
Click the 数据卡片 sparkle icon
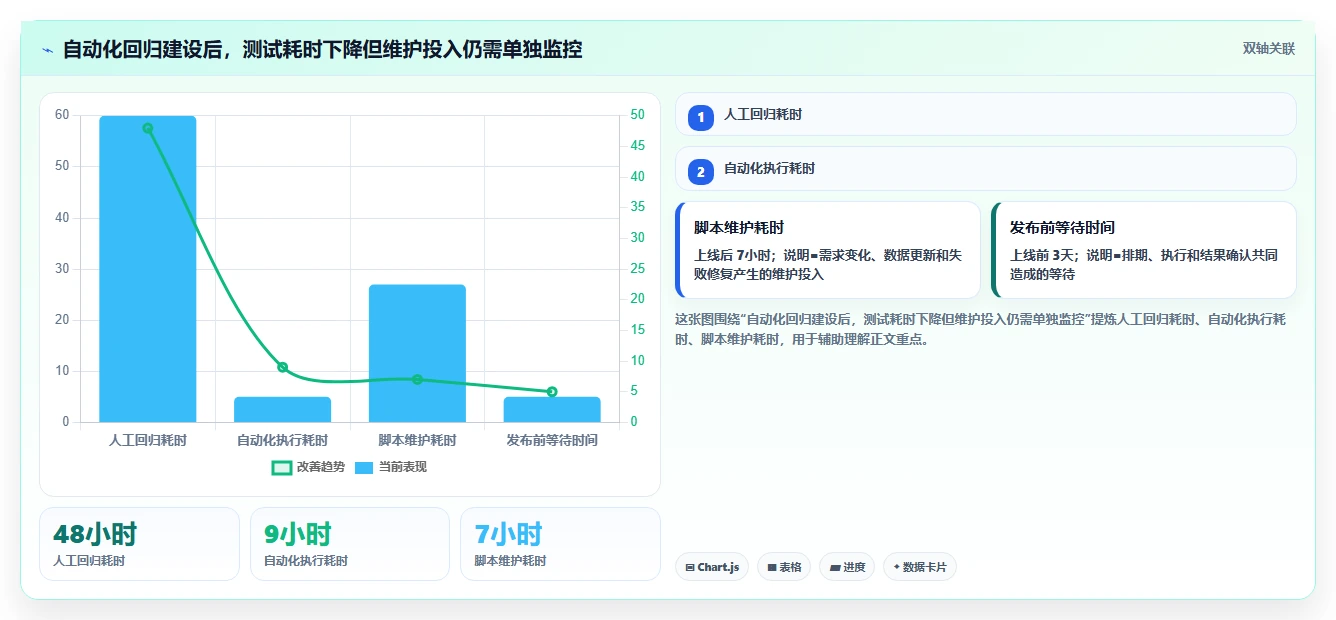897,567
